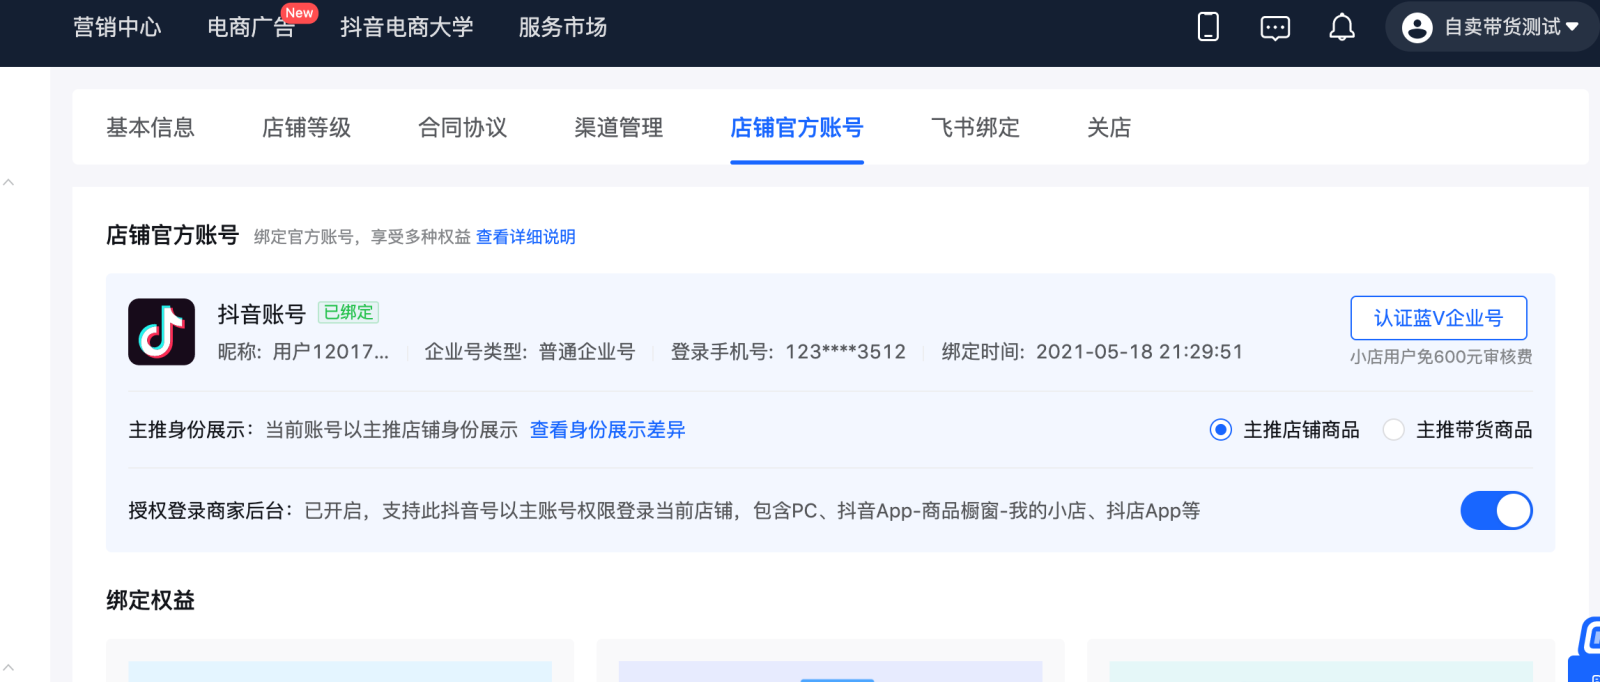The width and height of the screenshot is (1600, 682).
Task: Select the 店铺官方账号 tab
Action: [797, 128]
